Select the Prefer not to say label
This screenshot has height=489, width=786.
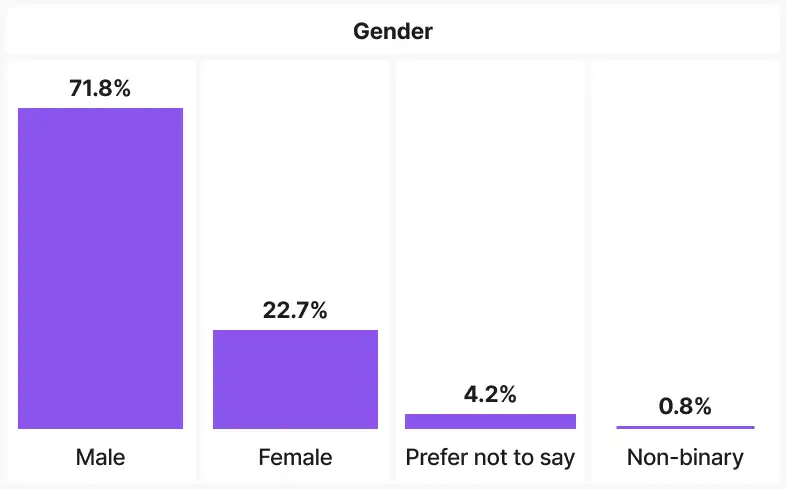[490, 458]
